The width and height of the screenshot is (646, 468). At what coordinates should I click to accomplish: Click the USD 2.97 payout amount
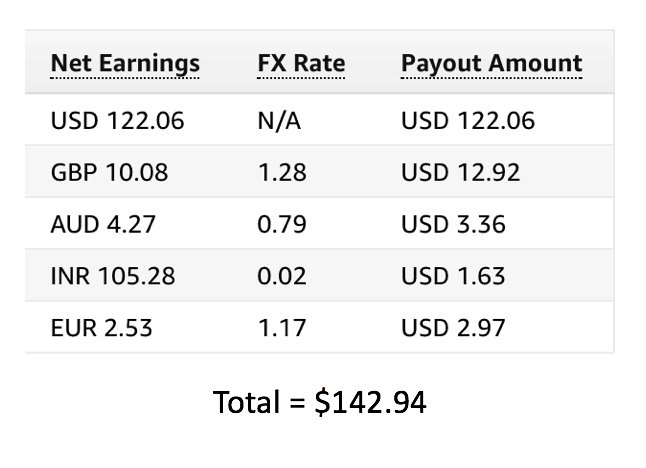453,328
